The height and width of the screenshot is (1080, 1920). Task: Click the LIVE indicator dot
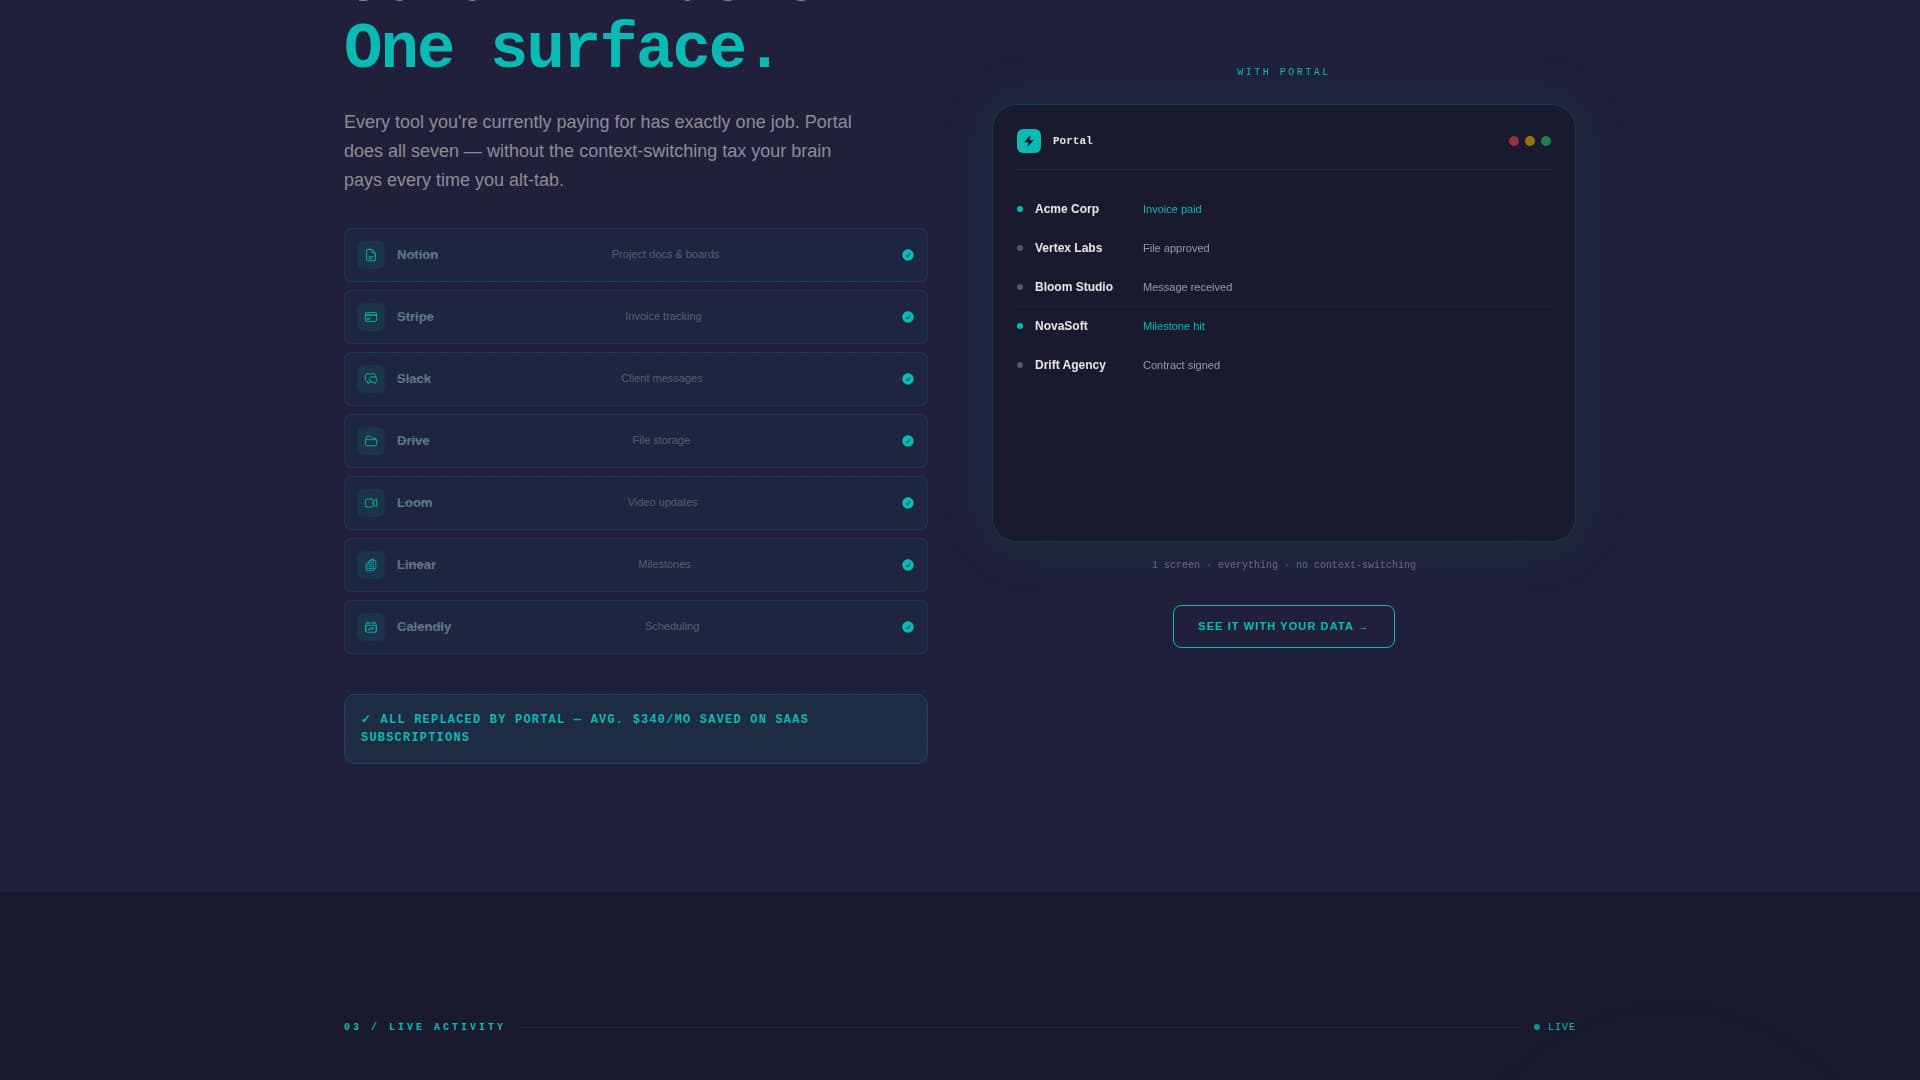click(x=1537, y=1027)
